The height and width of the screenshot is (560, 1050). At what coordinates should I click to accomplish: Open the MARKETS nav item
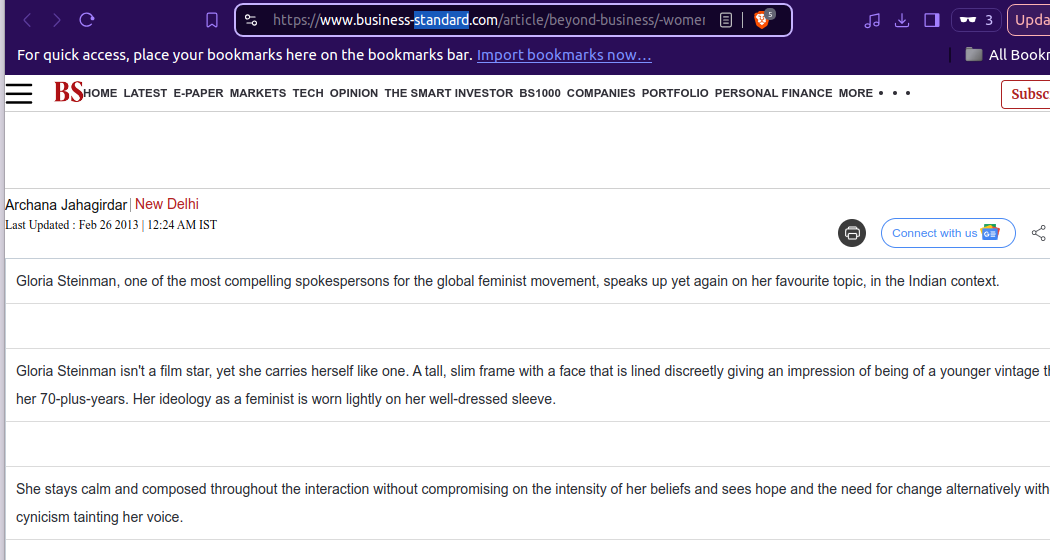click(x=258, y=93)
